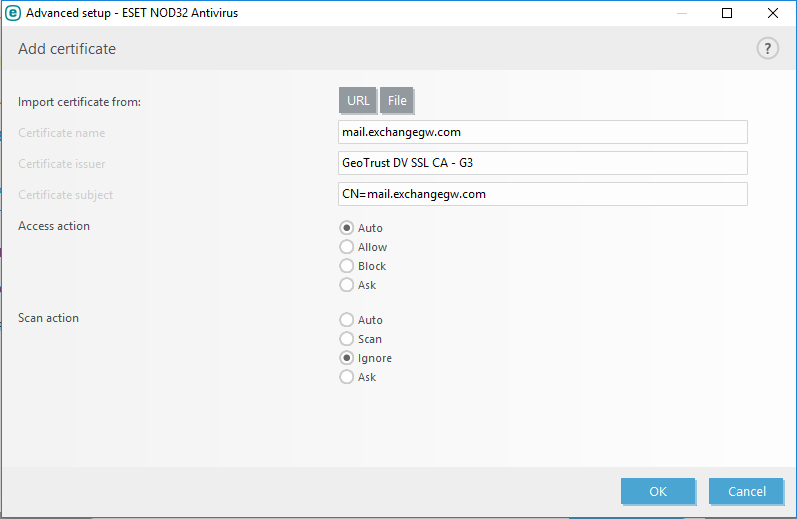The height and width of the screenshot is (519, 797).
Task: Import certificate from File
Action: coord(397,101)
